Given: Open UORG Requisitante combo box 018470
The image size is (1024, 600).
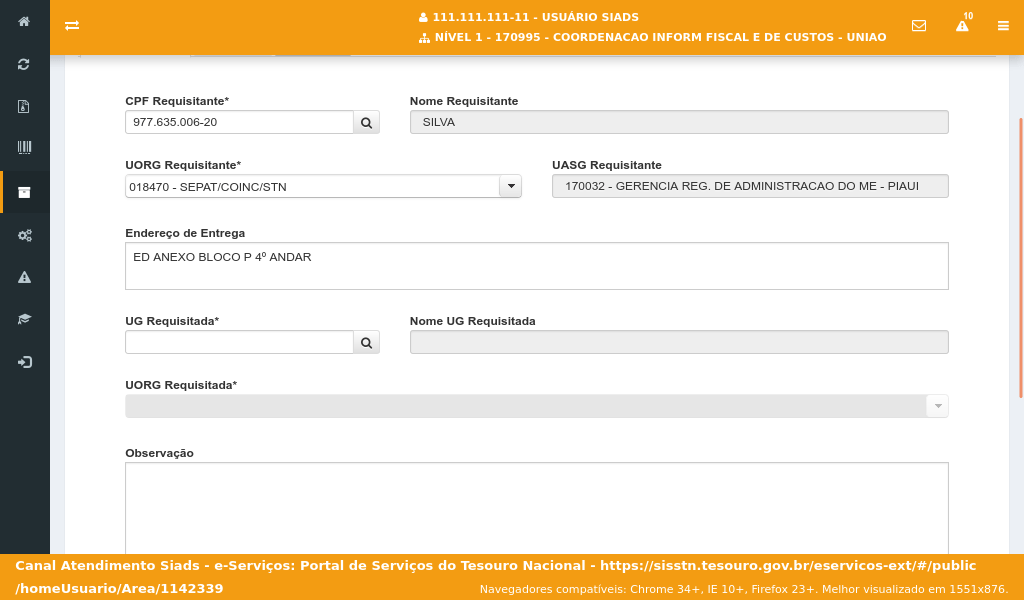Looking at the screenshot, I should [x=323, y=186].
